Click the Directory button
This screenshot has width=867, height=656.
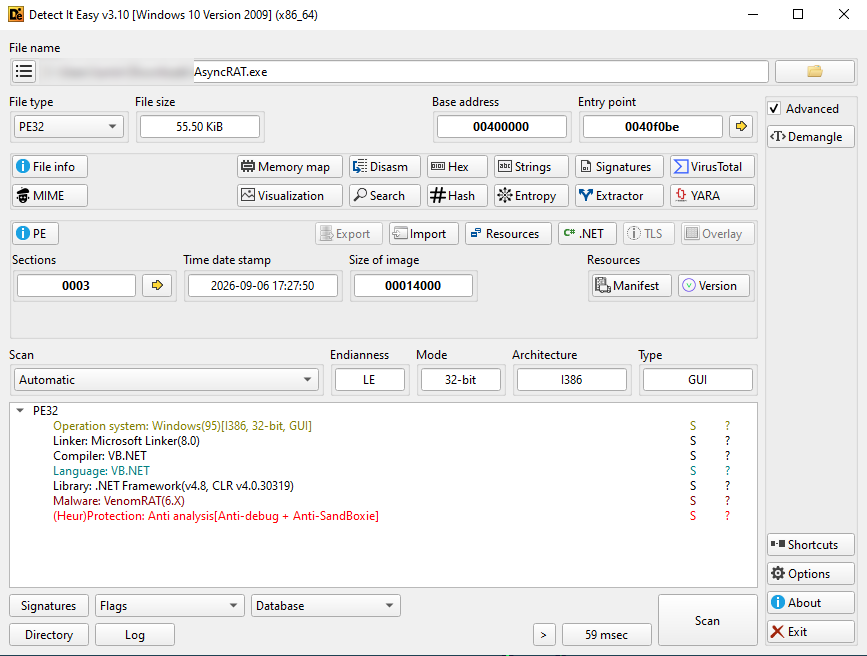click(49, 634)
